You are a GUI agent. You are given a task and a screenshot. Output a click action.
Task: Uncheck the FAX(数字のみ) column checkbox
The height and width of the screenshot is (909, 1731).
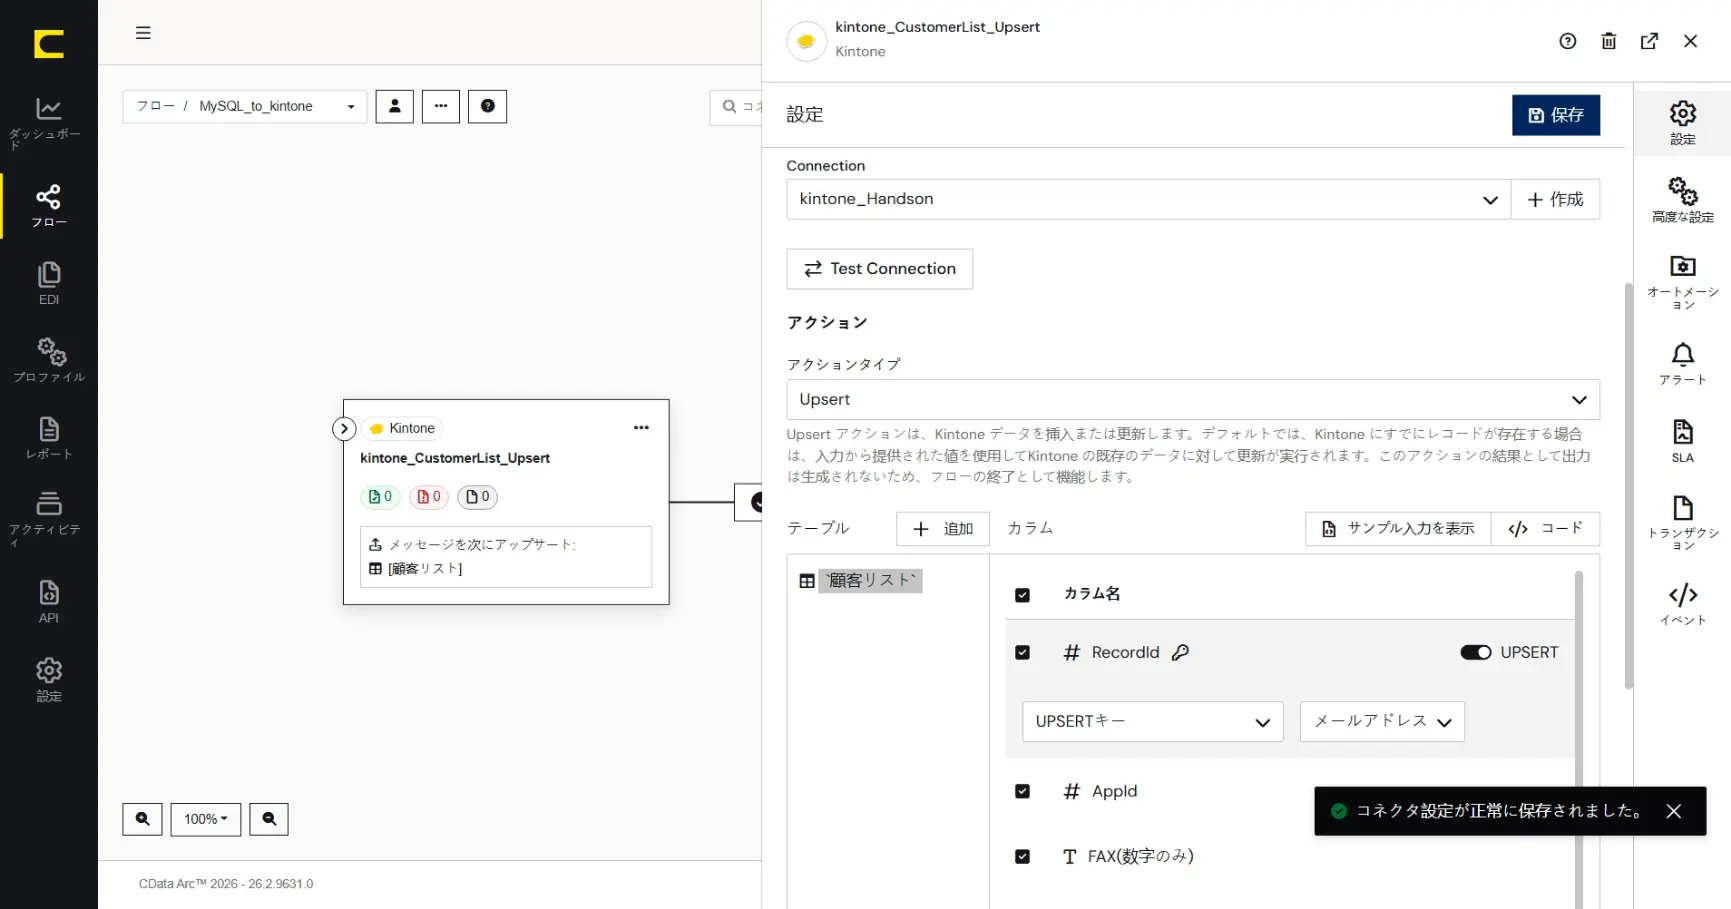click(x=1022, y=856)
